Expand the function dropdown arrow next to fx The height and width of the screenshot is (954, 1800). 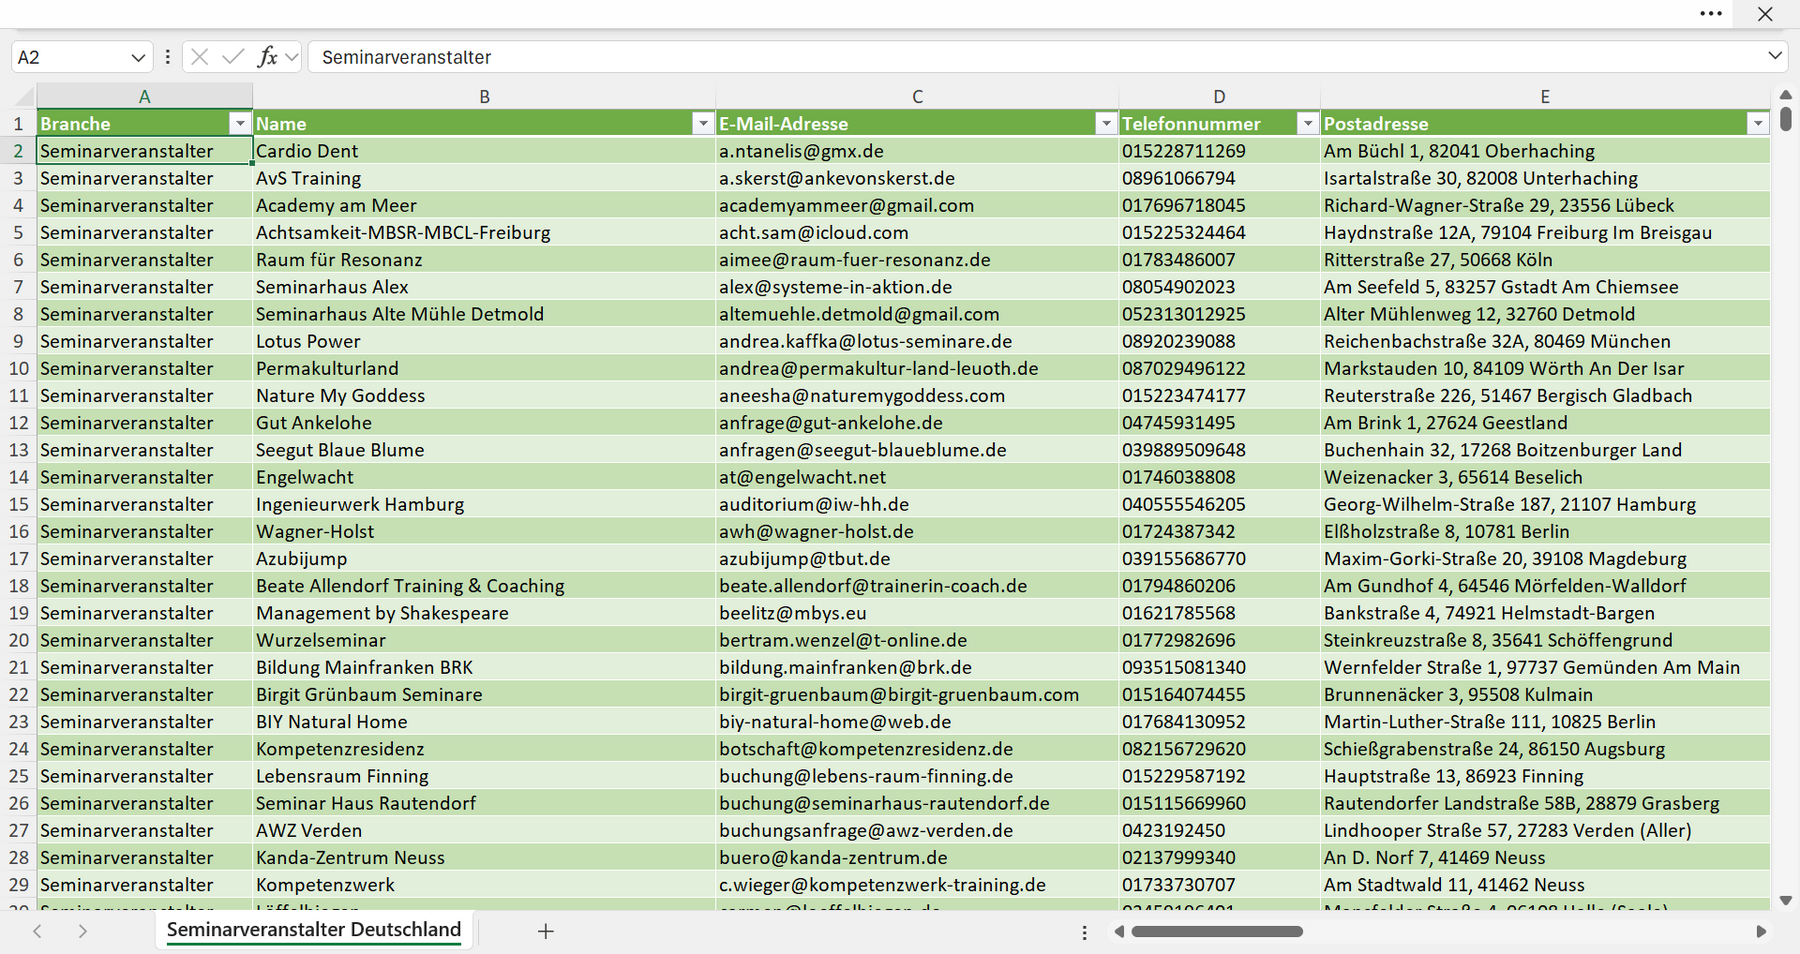pyautogui.click(x=291, y=57)
